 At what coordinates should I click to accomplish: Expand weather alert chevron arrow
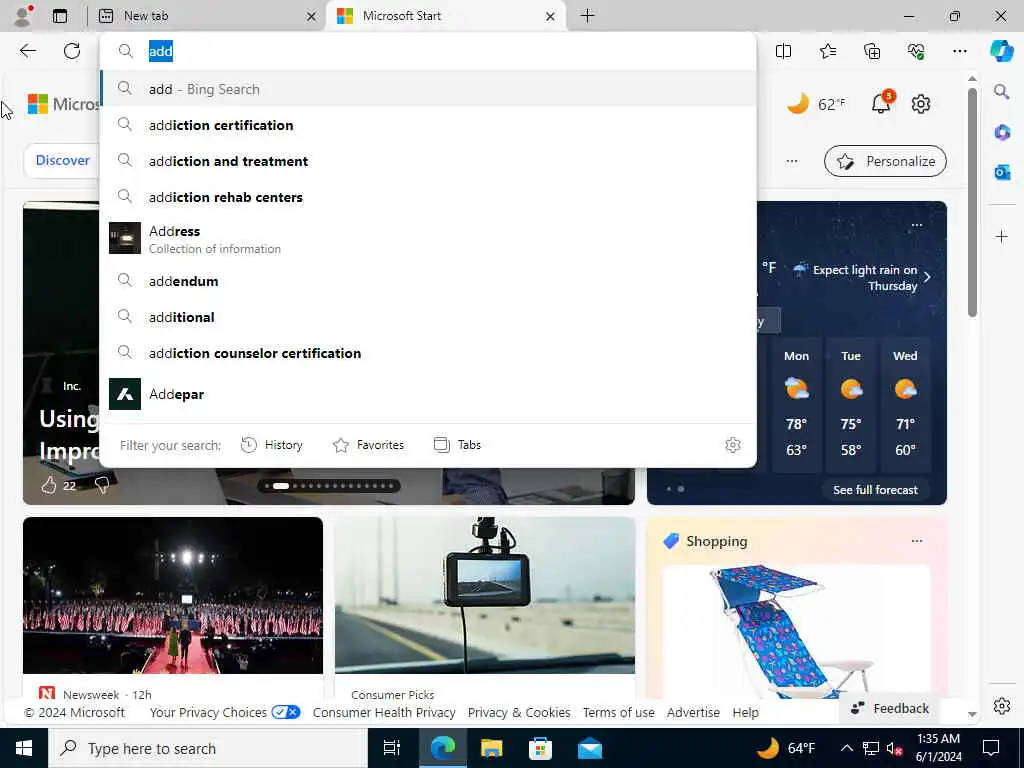coord(927,277)
